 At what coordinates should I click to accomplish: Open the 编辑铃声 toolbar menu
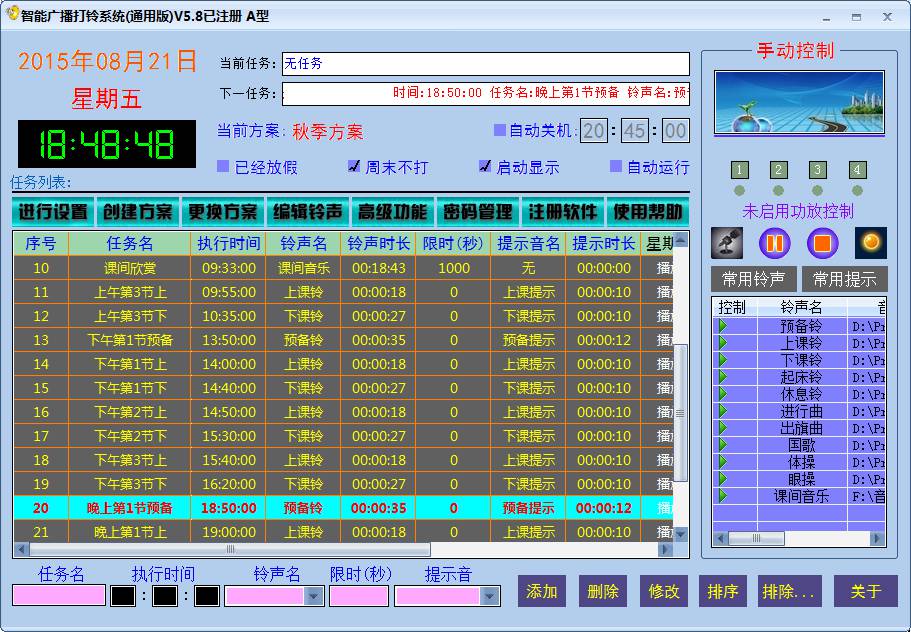(x=308, y=212)
